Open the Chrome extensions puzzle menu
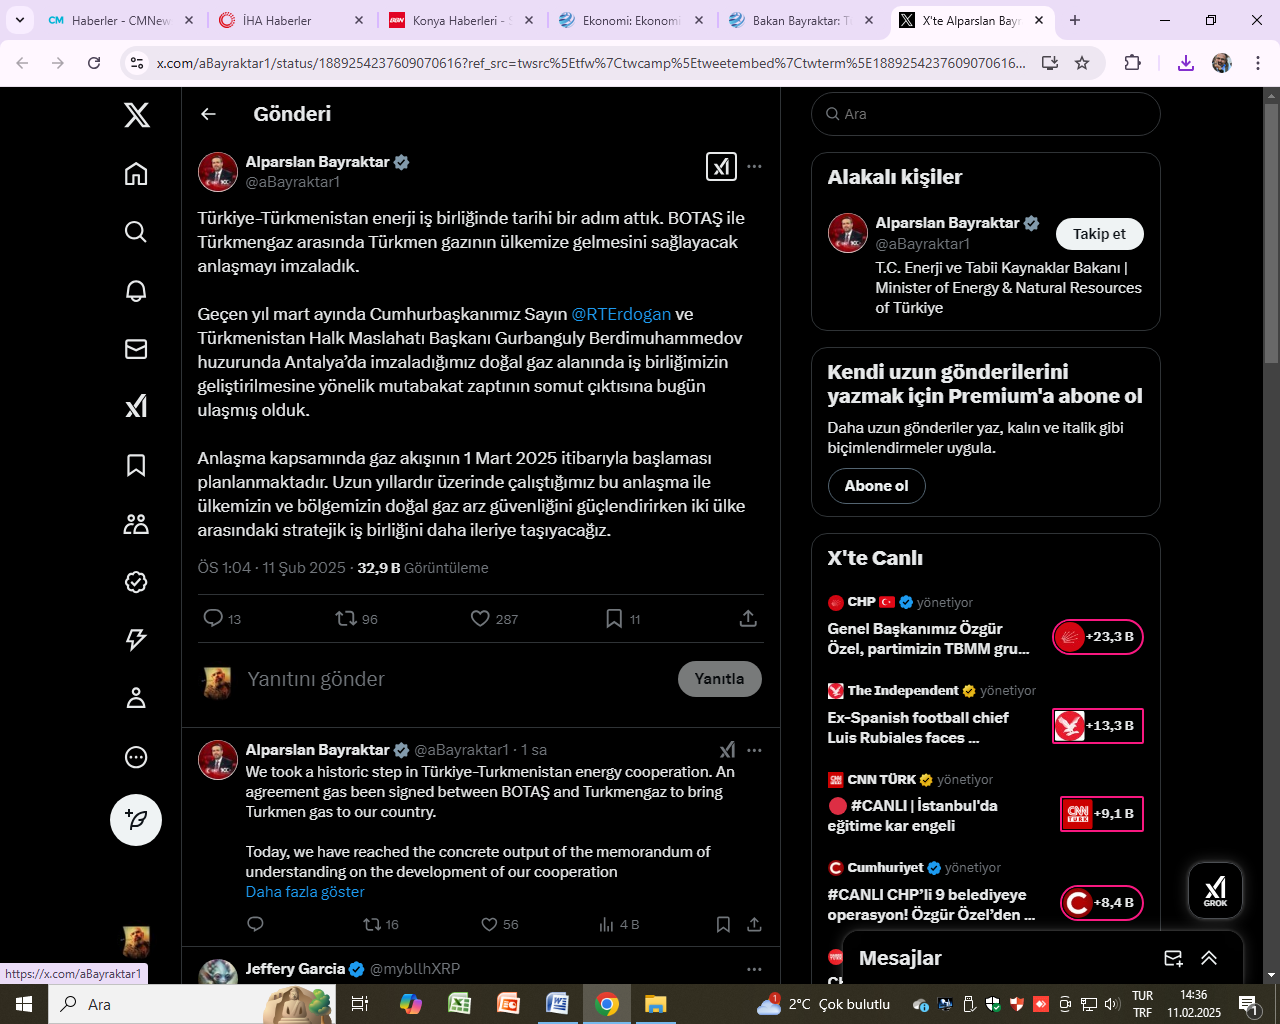Screen dimensions: 1280x1024 pyautogui.click(x=1132, y=63)
